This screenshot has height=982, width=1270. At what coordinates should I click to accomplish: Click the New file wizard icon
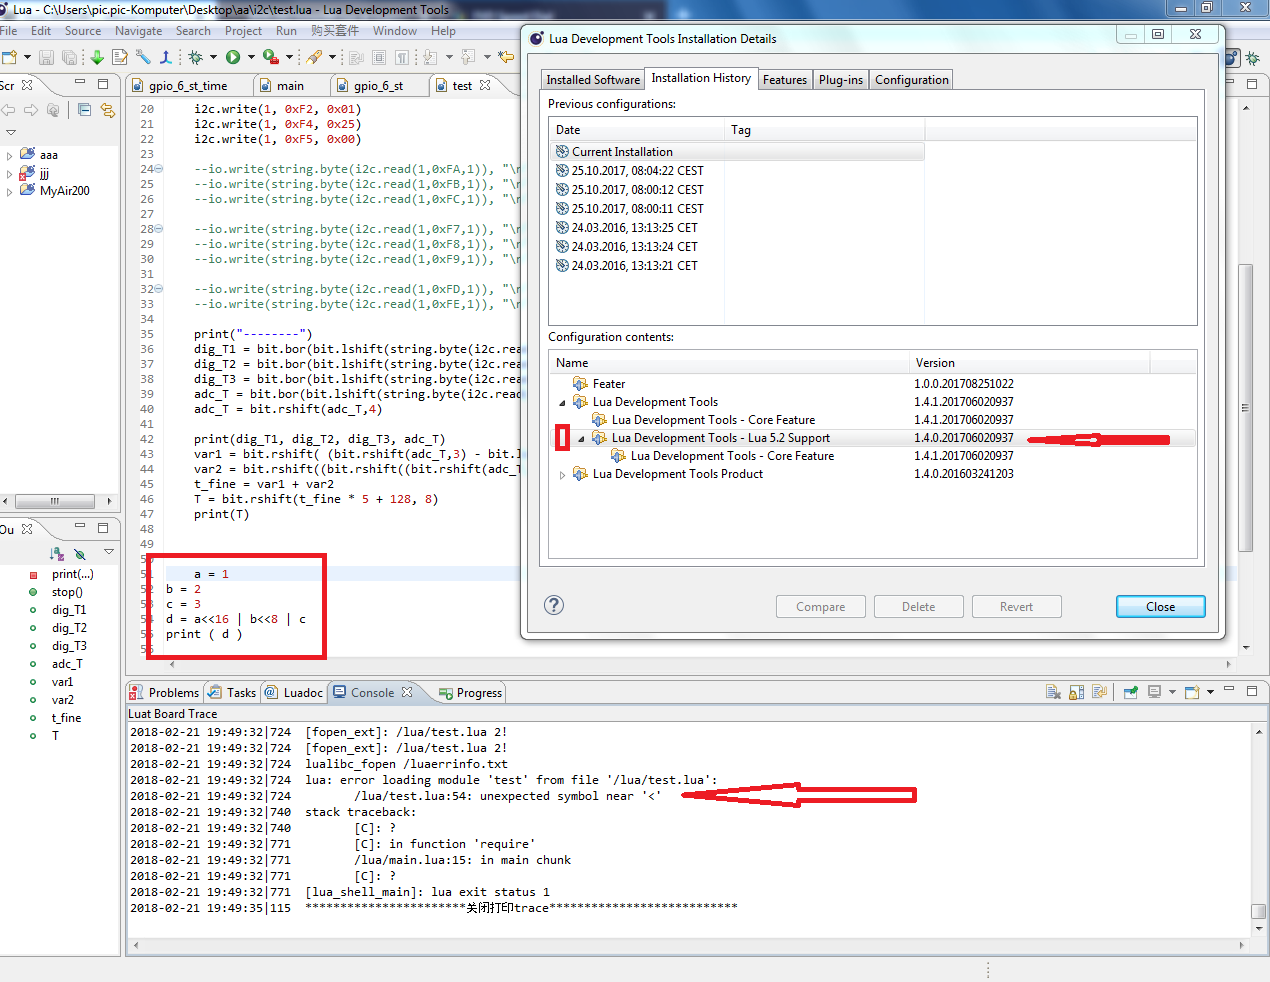[9, 57]
